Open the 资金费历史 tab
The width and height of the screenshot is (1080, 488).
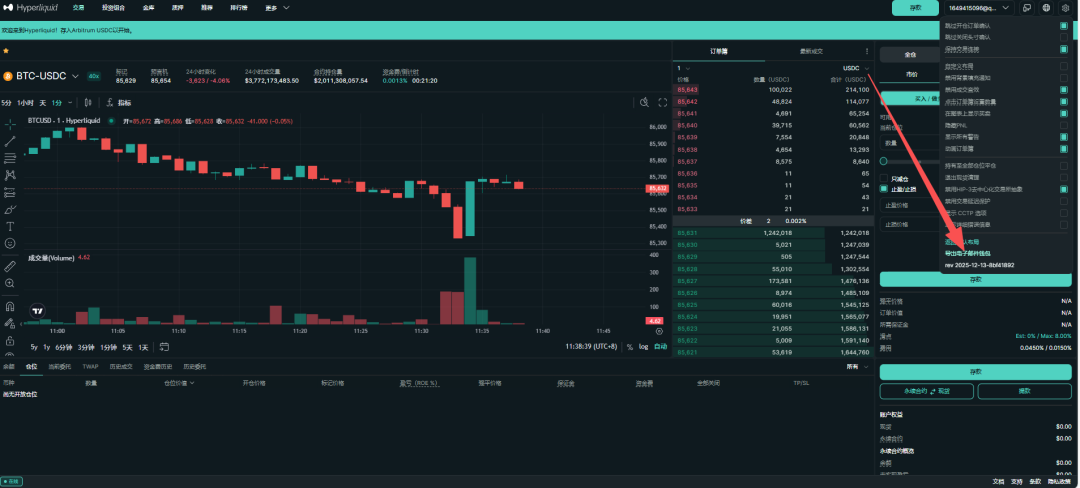158,367
